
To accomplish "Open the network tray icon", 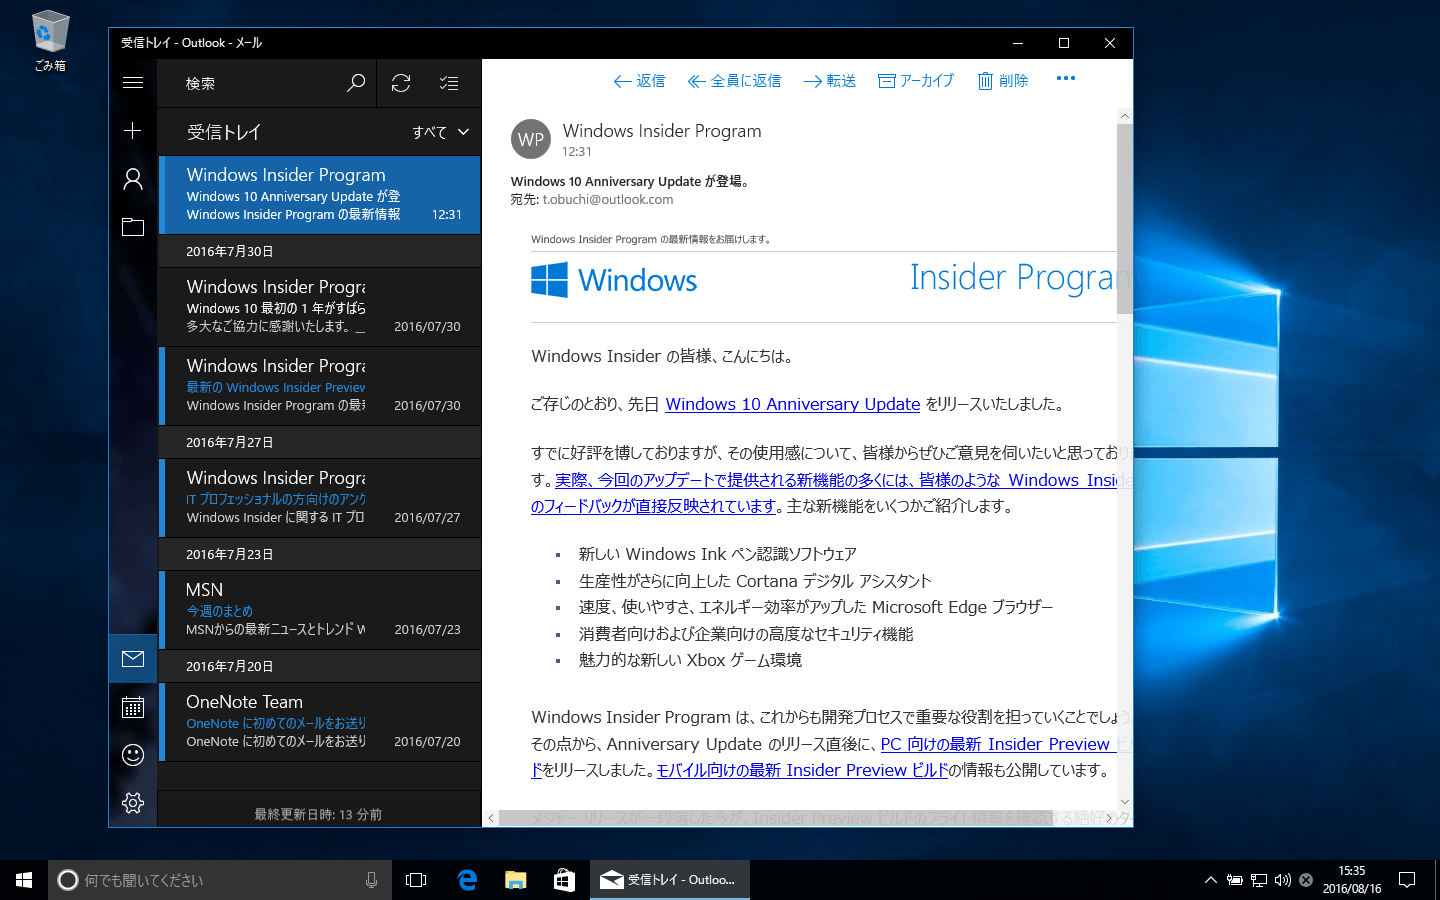I will pyautogui.click(x=1259, y=880).
